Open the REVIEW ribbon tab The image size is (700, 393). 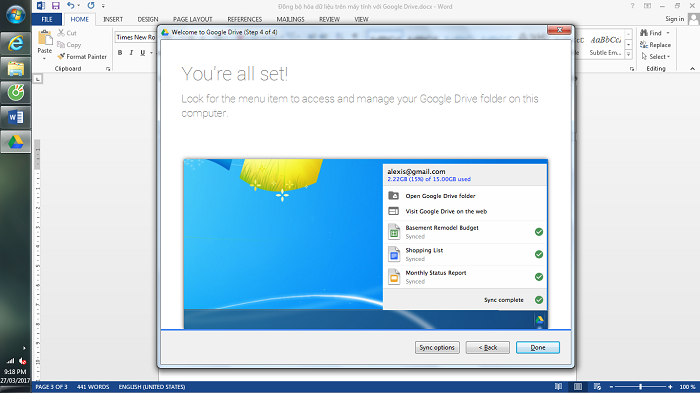pyautogui.click(x=329, y=19)
